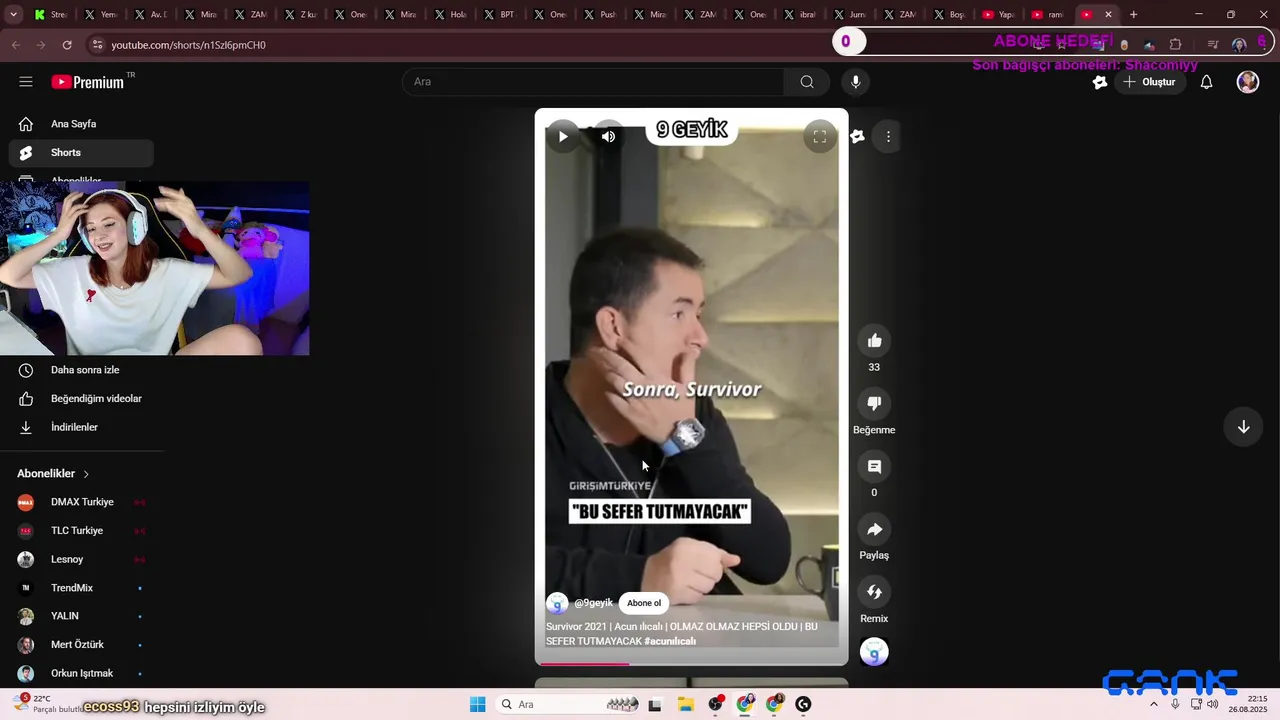Open the account avatar menu
Screen dimensions: 1280x720
pos(1247,82)
